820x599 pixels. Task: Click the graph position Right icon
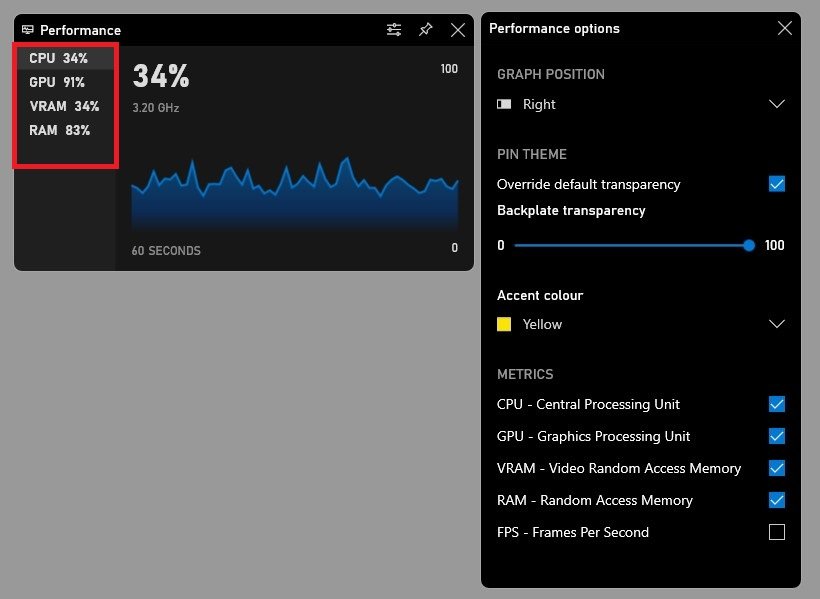(505, 104)
